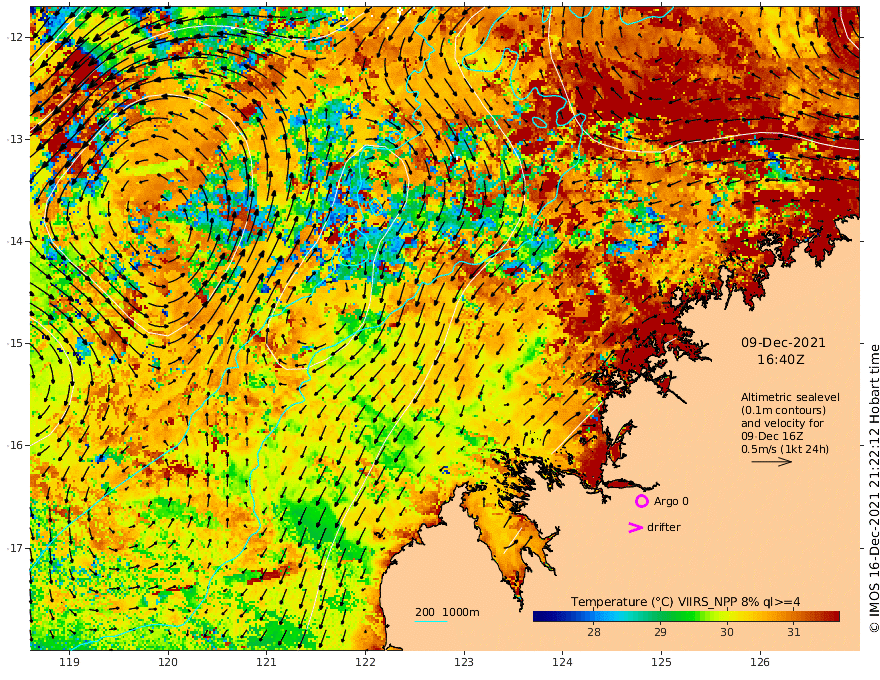The width and height of the screenshot is (880, 680).
Task: Click latitude axis label -17
Action: pyautogui.click(x=15, y=548)
